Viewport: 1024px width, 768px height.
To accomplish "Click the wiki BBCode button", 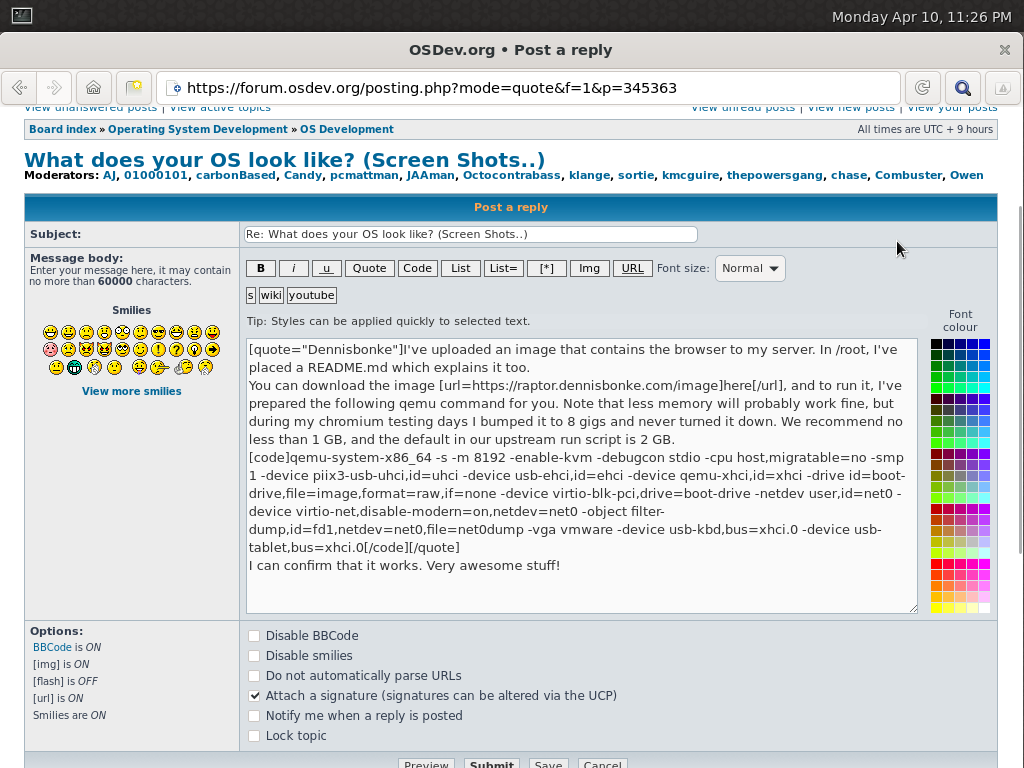I will 271,295.
